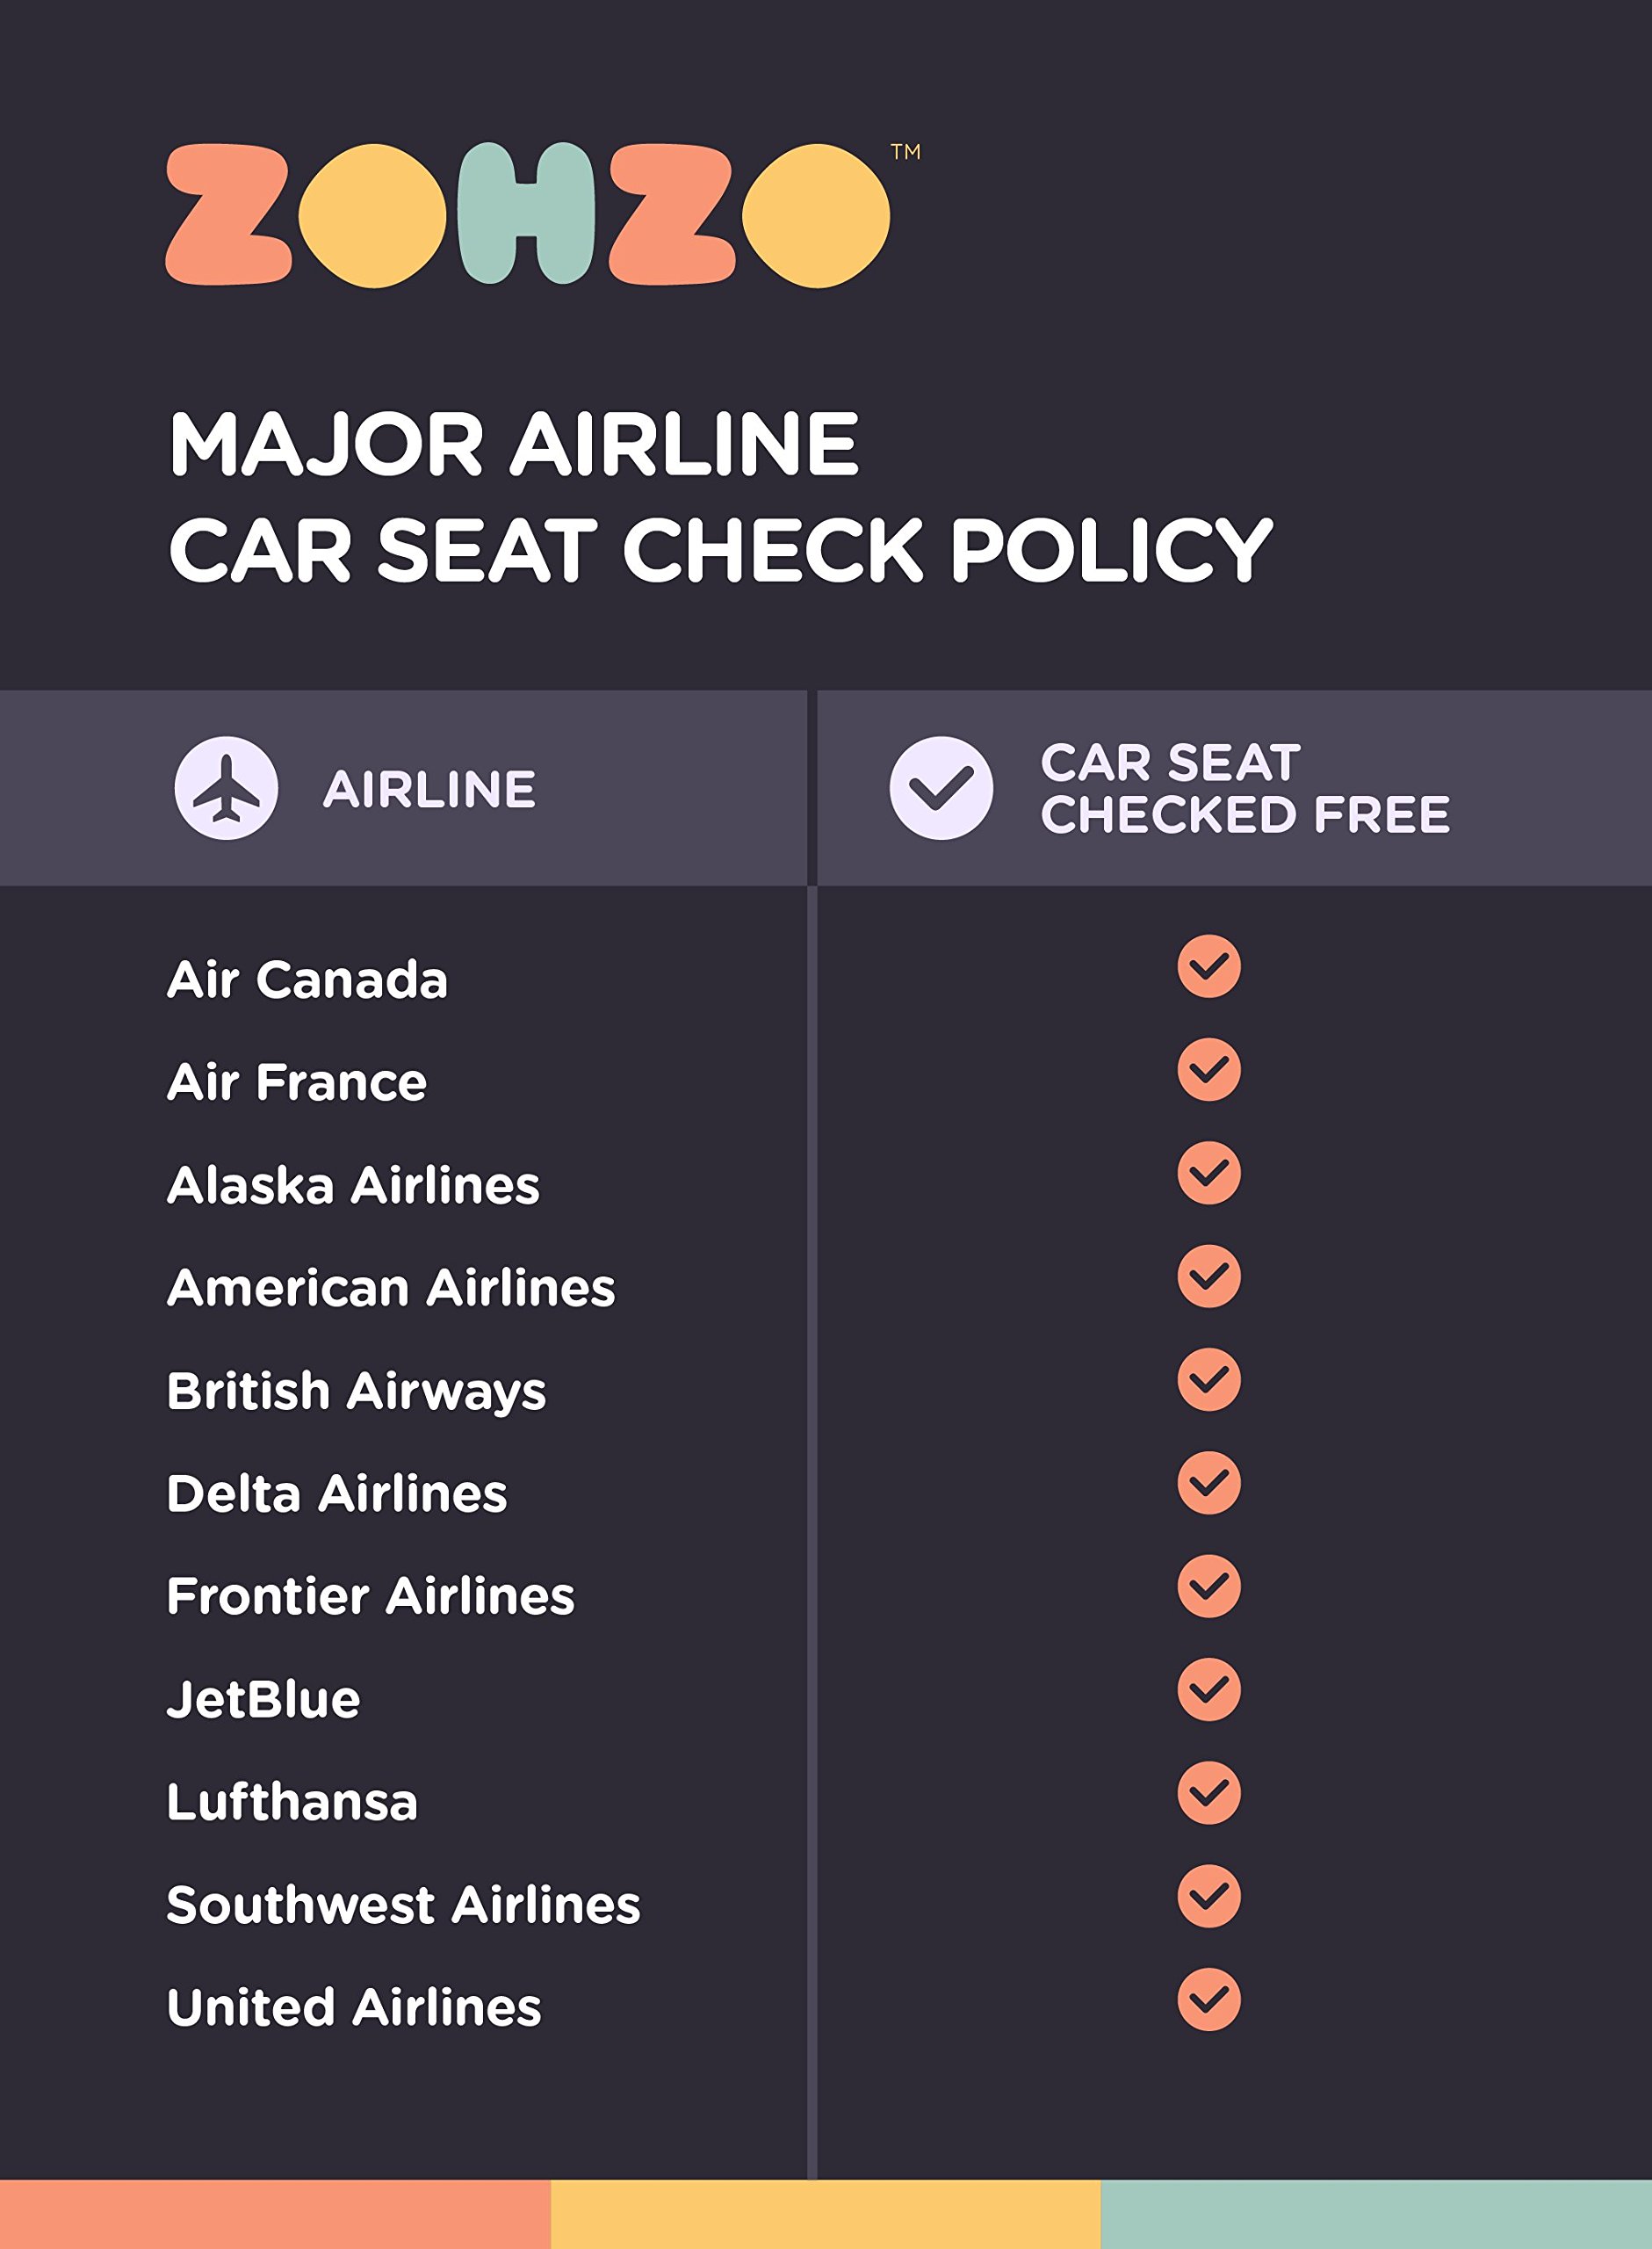This screenshot has width=1652, height=2249.
Task: Click the Air Canada checkmark icon
Action: [x=1209, y=967]
